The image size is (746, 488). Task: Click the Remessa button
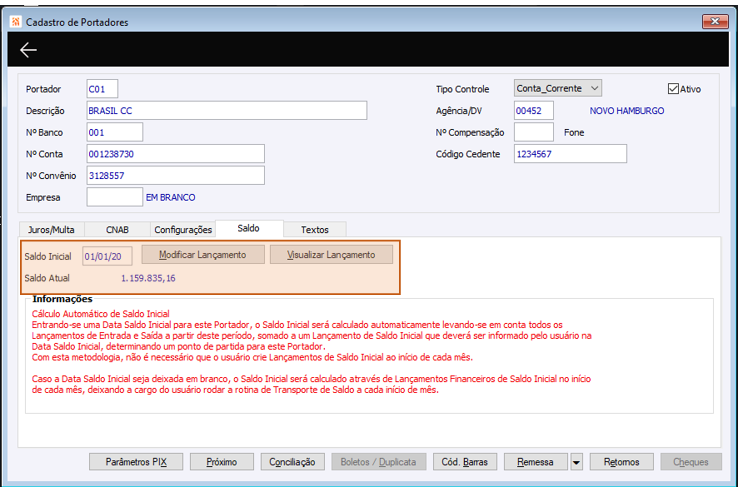pyautogui.click(x=536, y=462)
